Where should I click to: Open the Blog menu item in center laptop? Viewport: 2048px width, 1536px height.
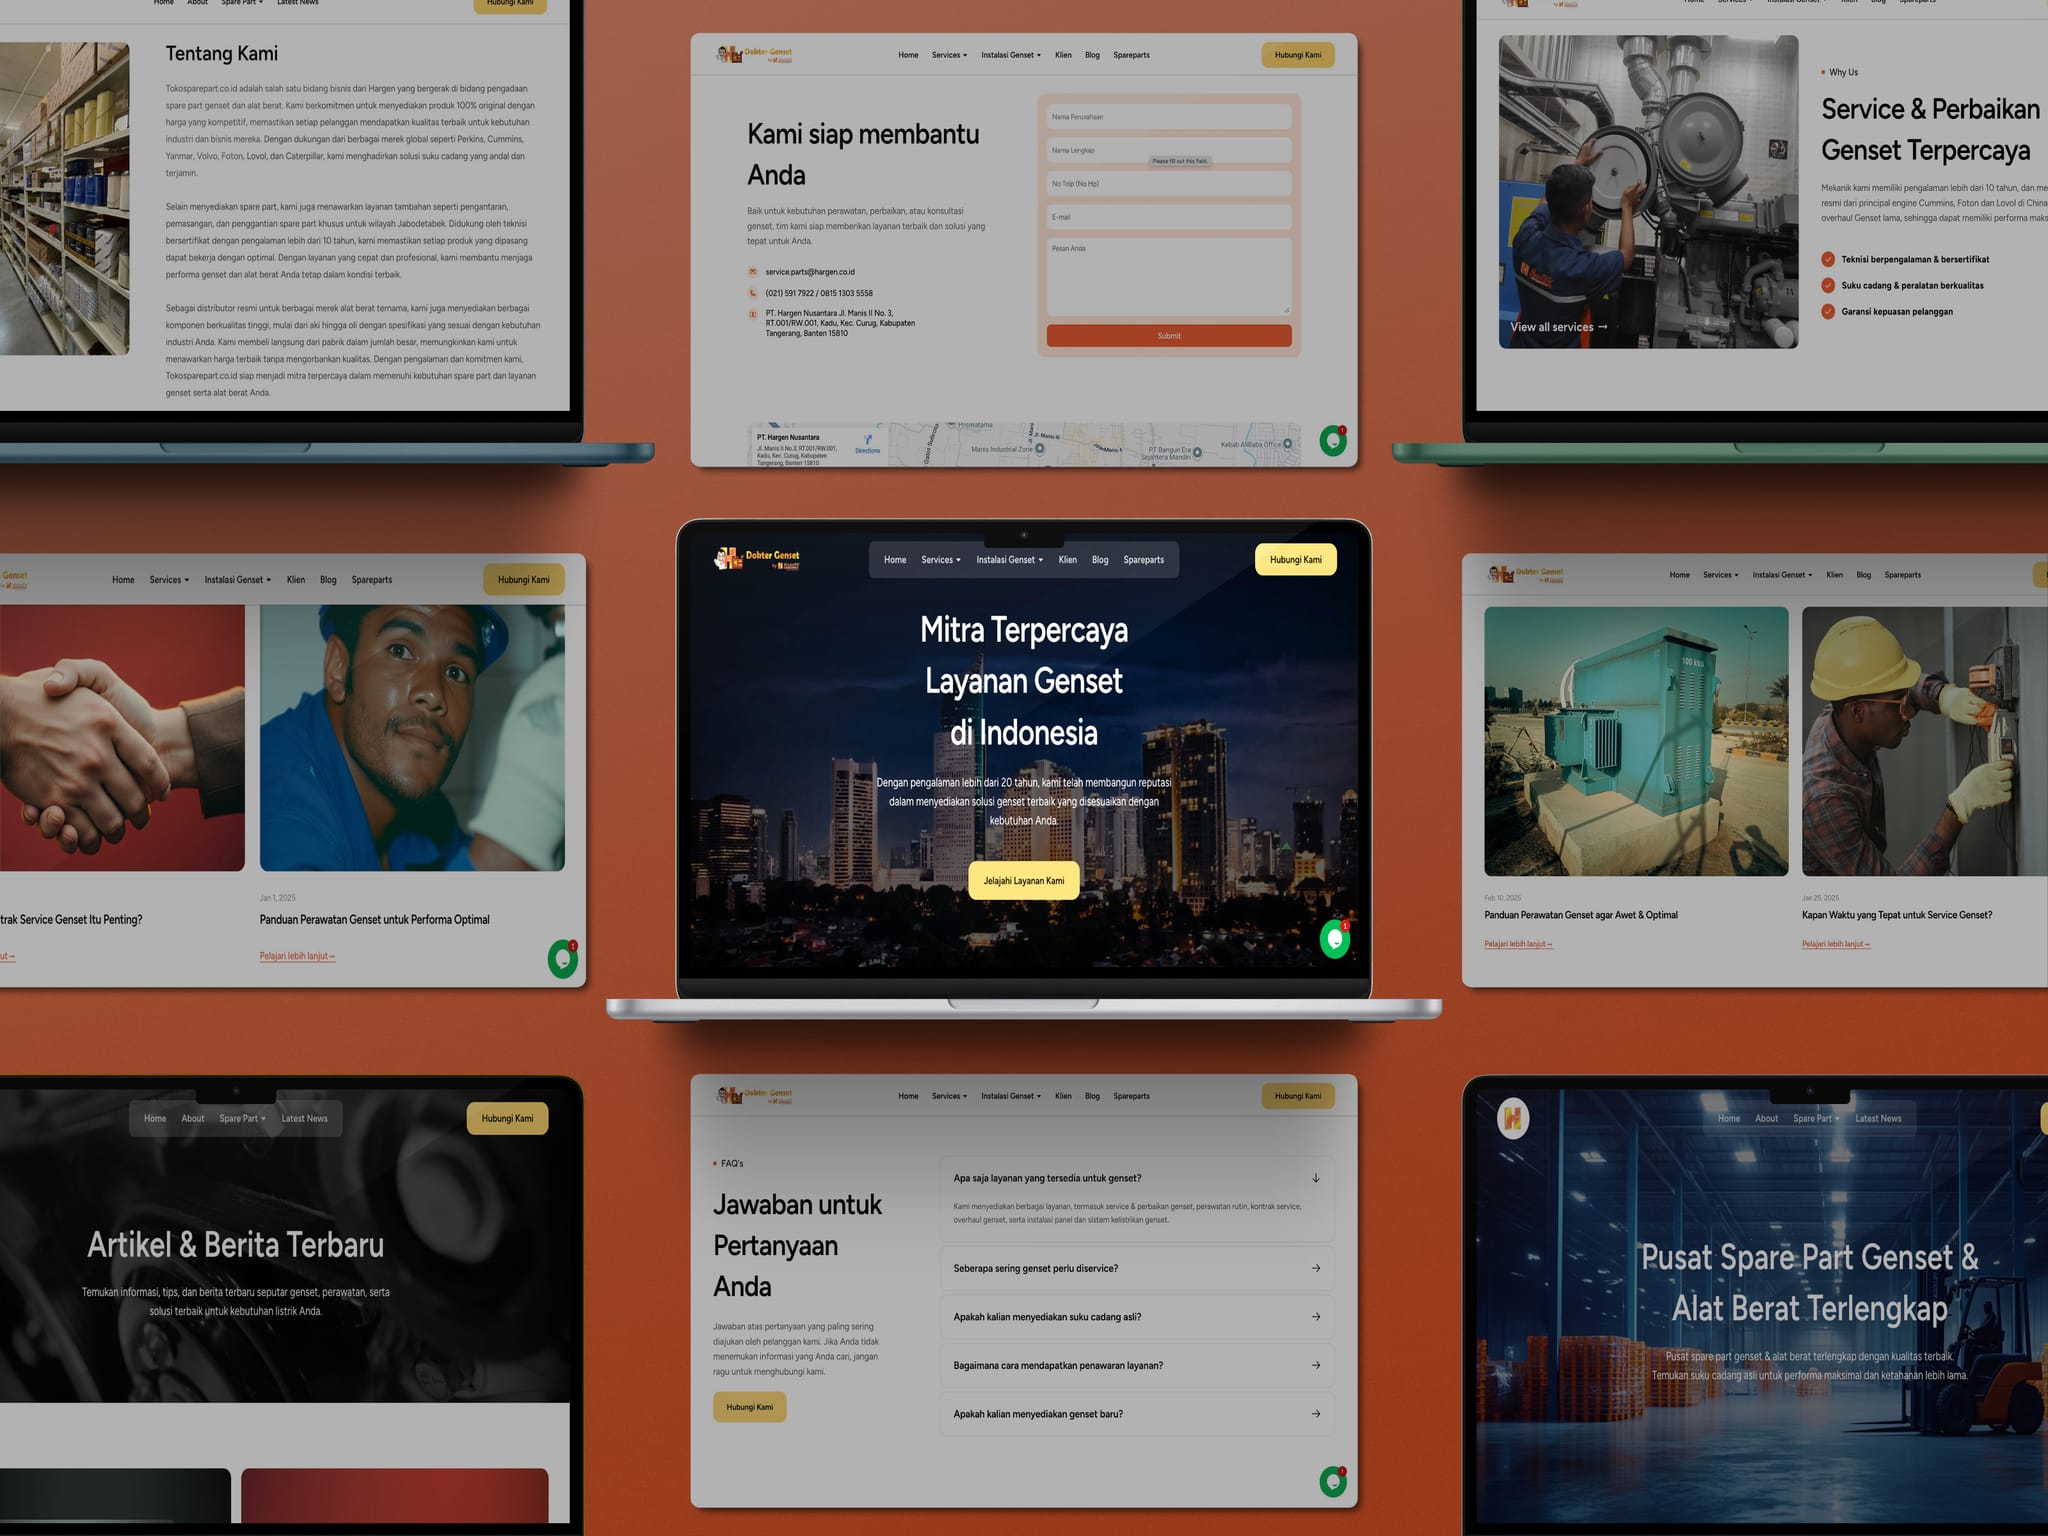pyautogui.click(x=1100, y=560)
